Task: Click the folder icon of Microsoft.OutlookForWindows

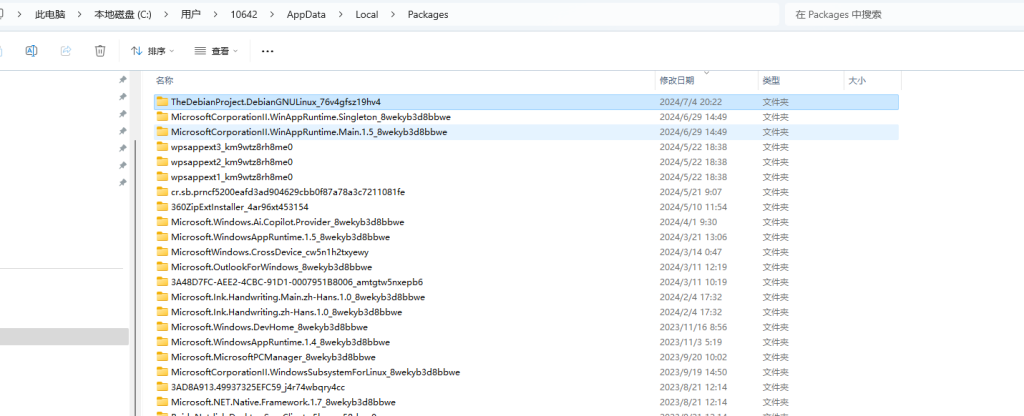Action: click(162, 267)
